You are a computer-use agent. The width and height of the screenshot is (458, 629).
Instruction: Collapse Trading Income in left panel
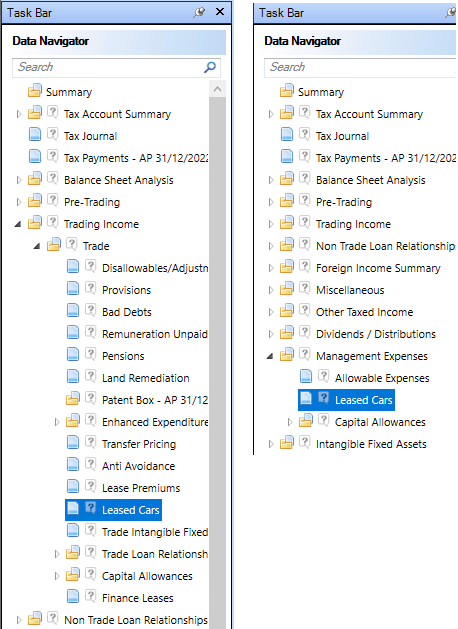pyautogui.click(x=18, y=224)
